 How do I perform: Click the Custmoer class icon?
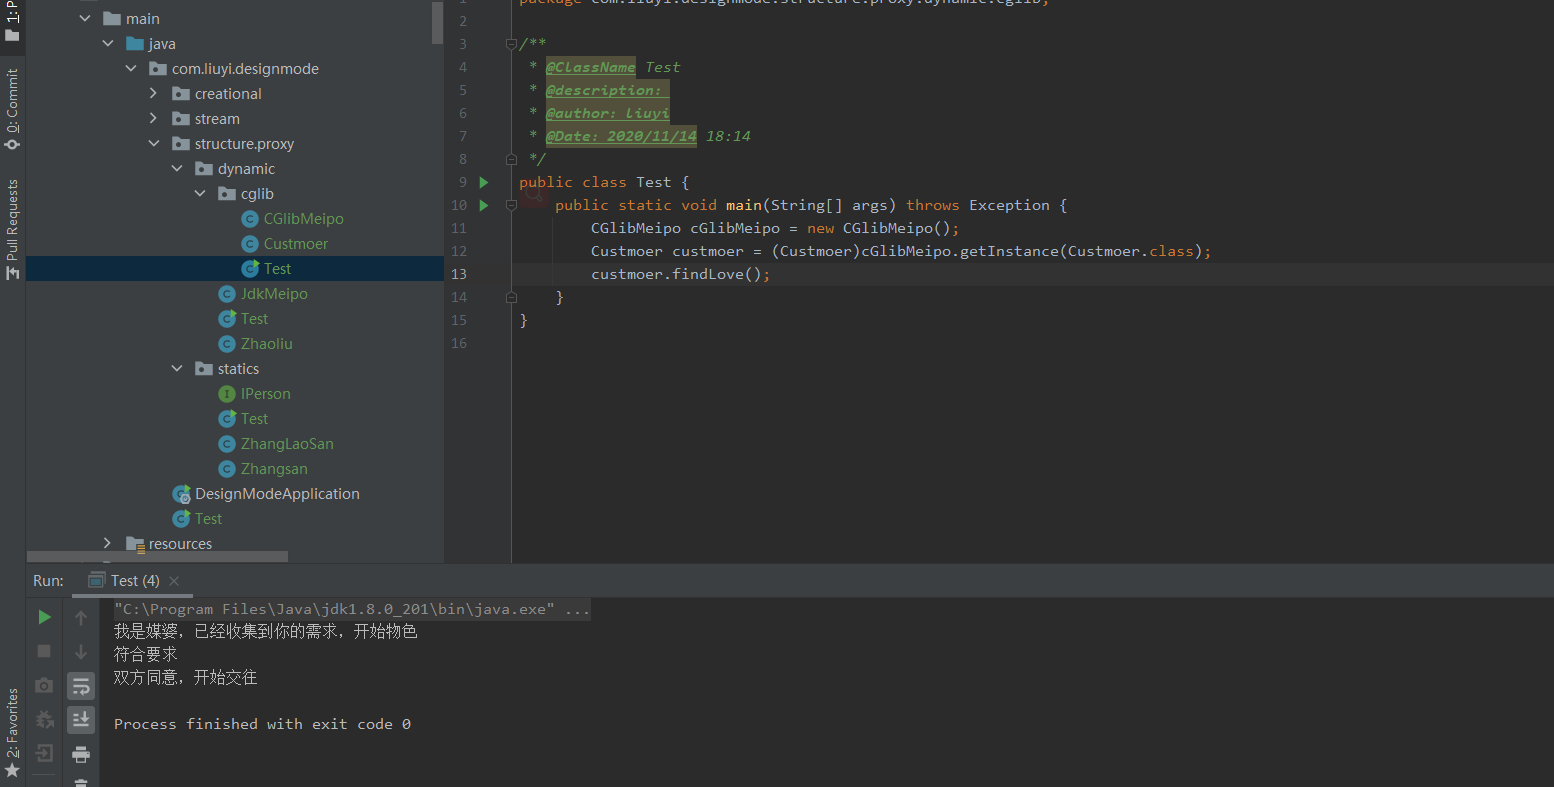click(x=250, y=244)
